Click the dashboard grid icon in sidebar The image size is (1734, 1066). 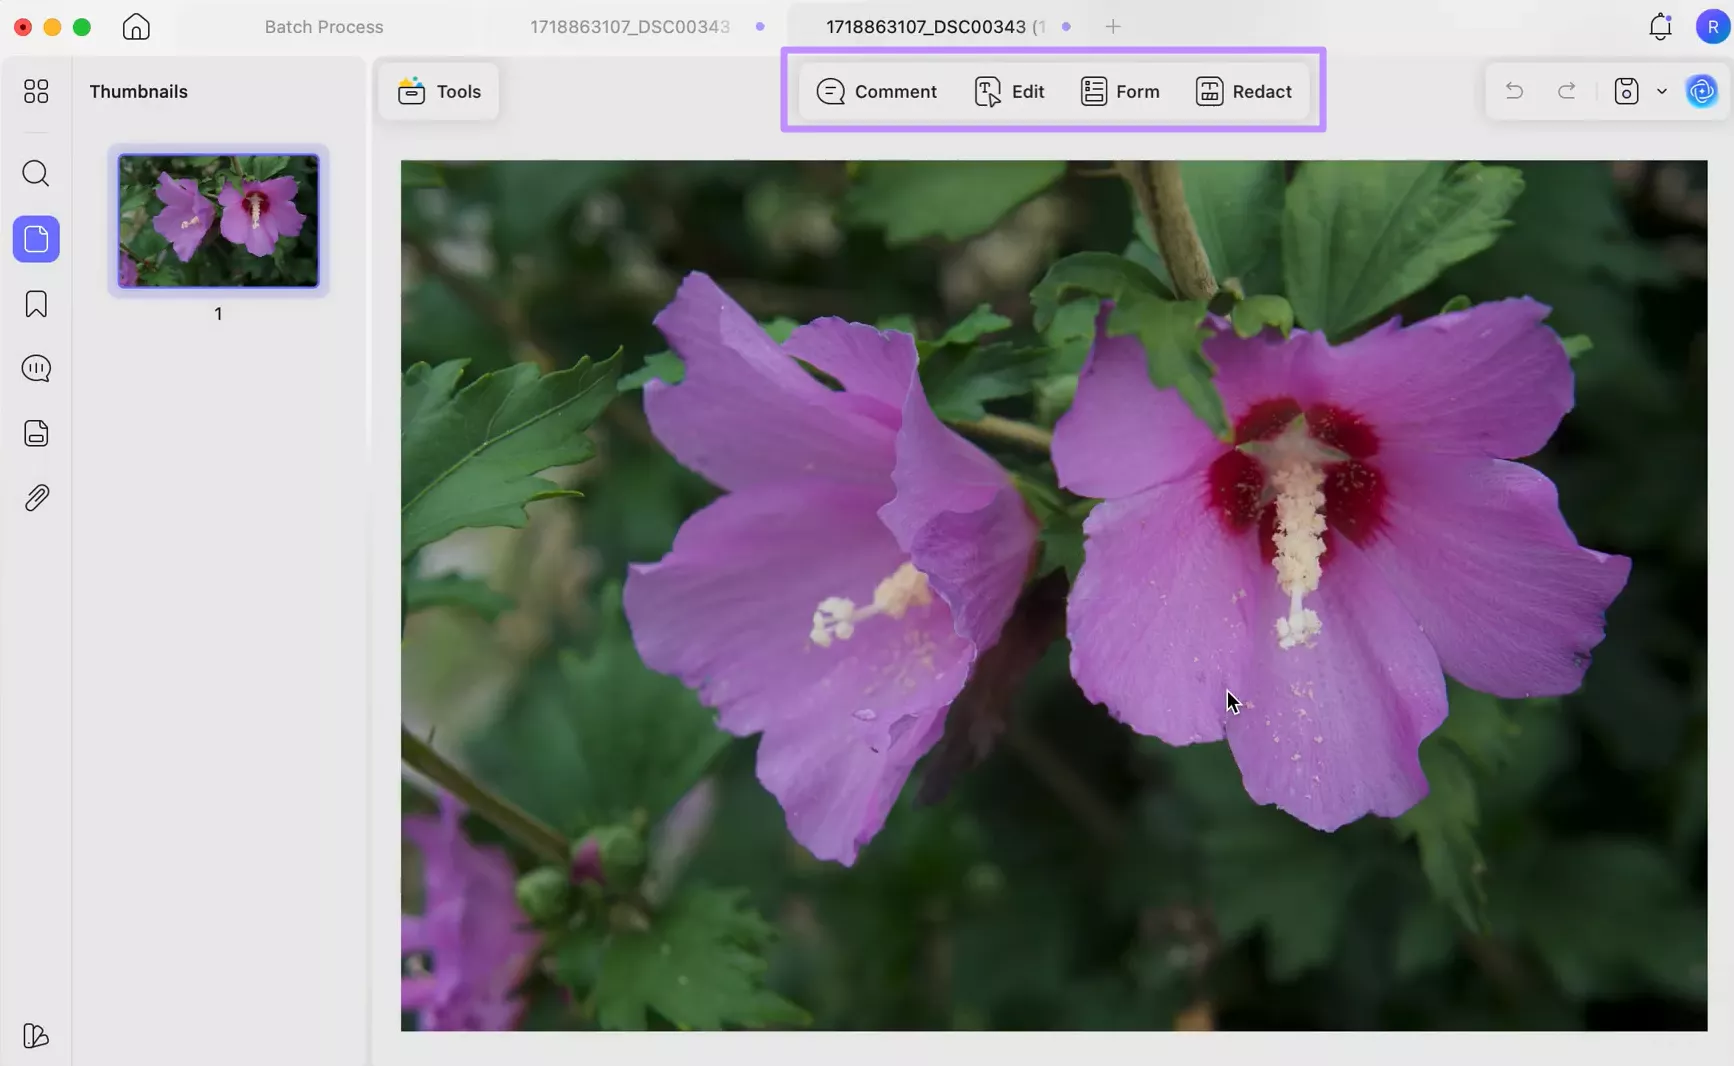tap(36, 92)
